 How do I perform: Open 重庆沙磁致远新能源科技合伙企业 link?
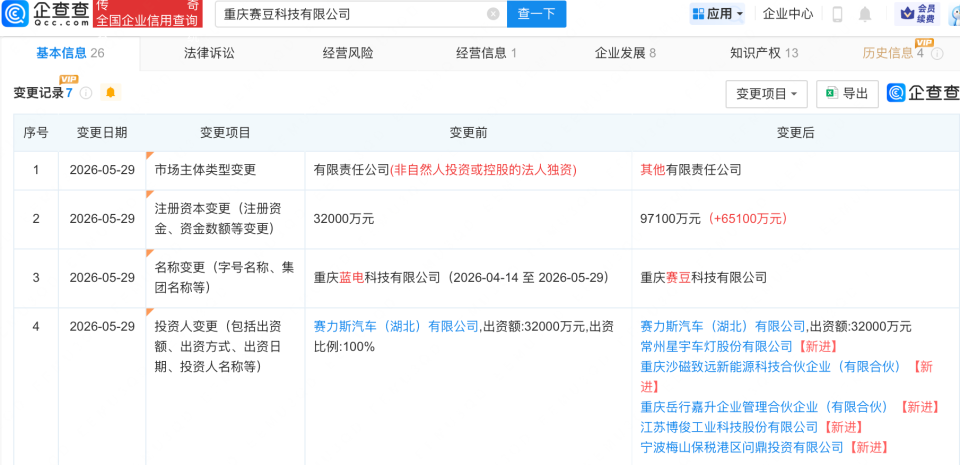pyautogui.click(x=771, y=366)
